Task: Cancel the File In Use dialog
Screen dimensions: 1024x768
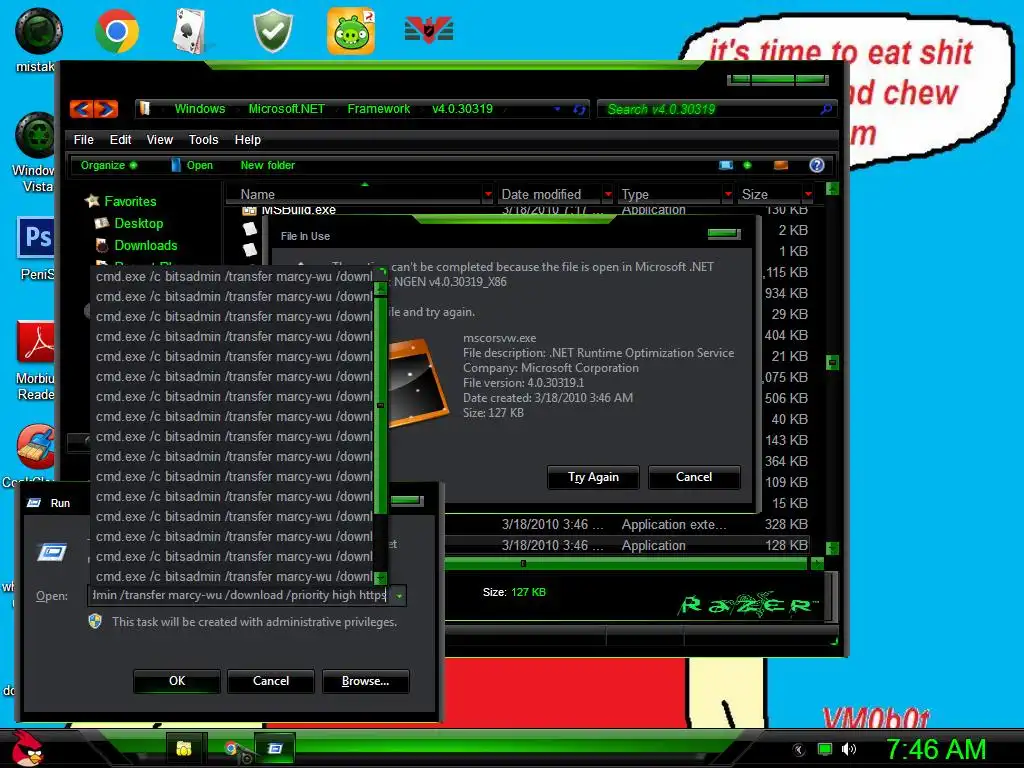Action: [x=694, y=477]
